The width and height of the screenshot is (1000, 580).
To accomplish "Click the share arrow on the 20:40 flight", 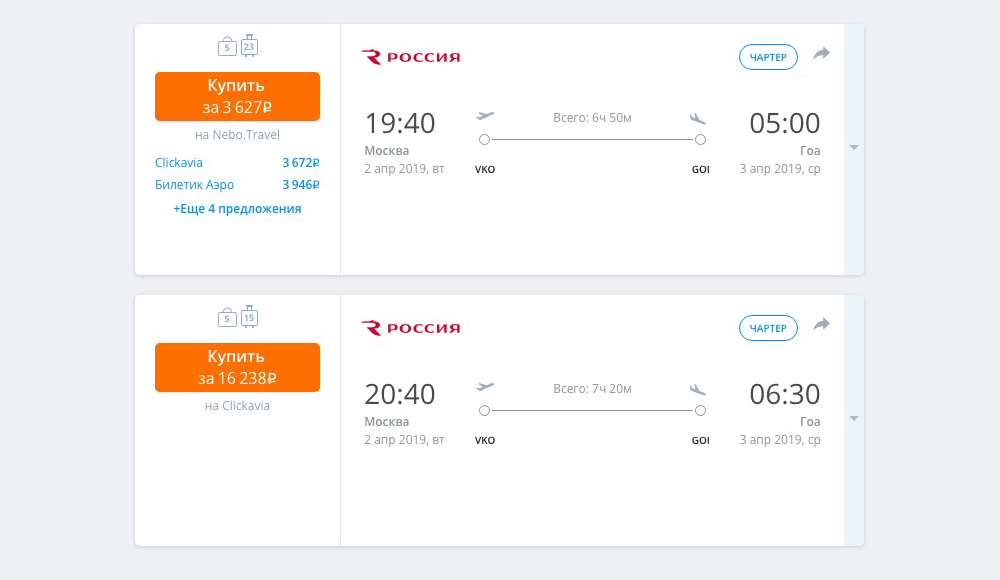I will click(x=821, y=325).
